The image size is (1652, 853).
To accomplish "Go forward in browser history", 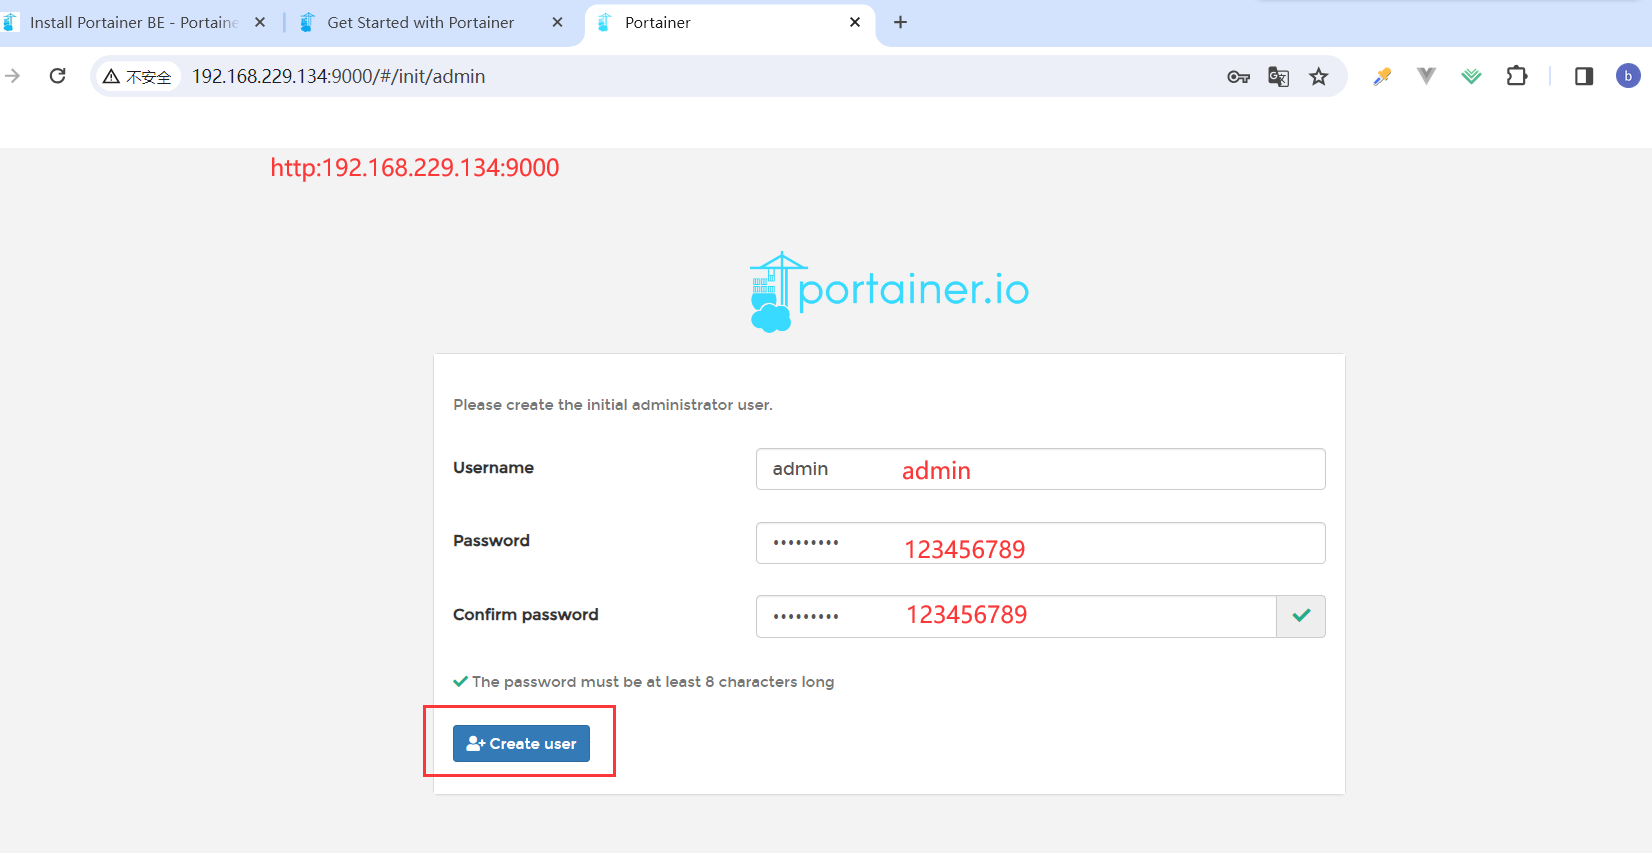I will 12,76.
